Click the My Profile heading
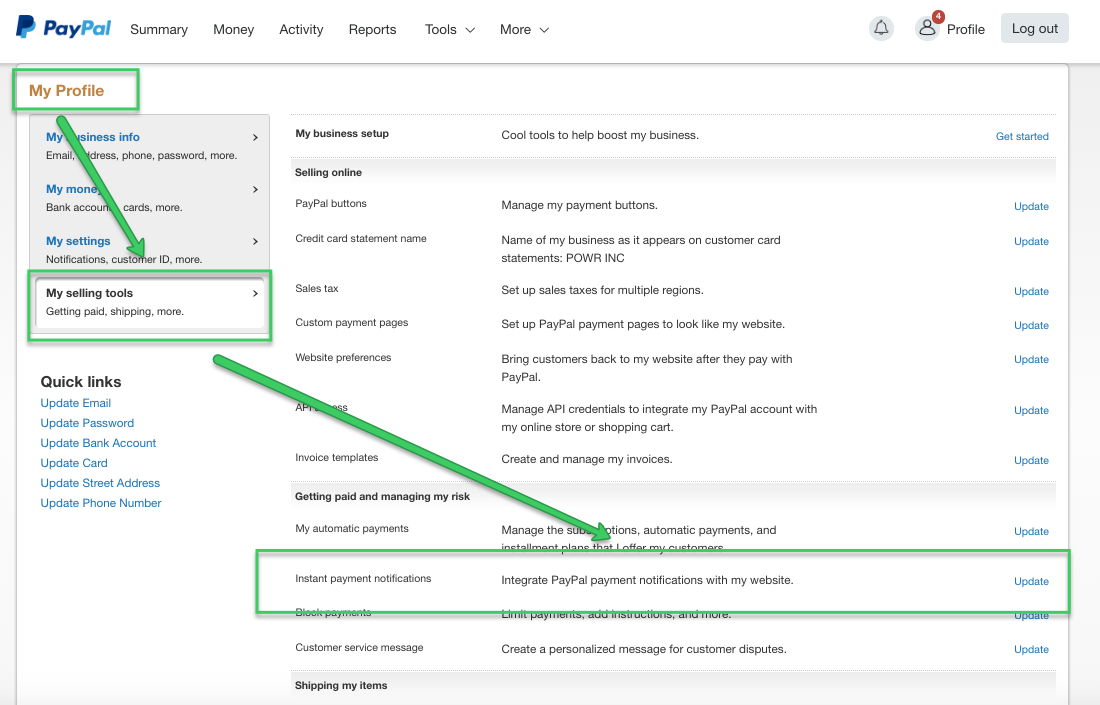This screenshot has width=1100, height=705. 66,90
